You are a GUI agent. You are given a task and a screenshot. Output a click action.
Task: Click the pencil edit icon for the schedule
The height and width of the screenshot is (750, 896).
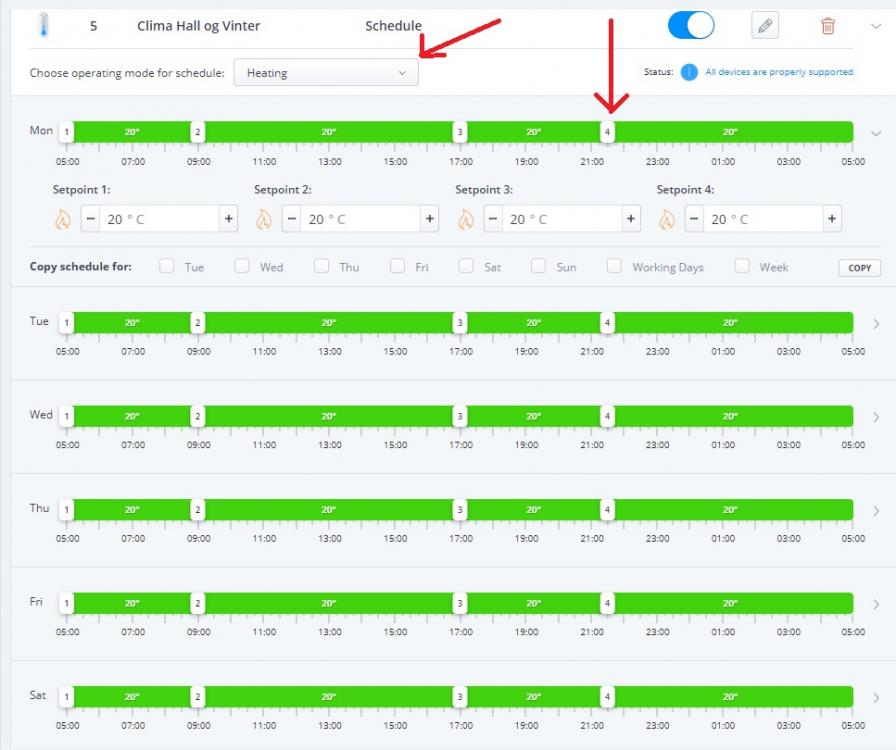click(765, 26)
